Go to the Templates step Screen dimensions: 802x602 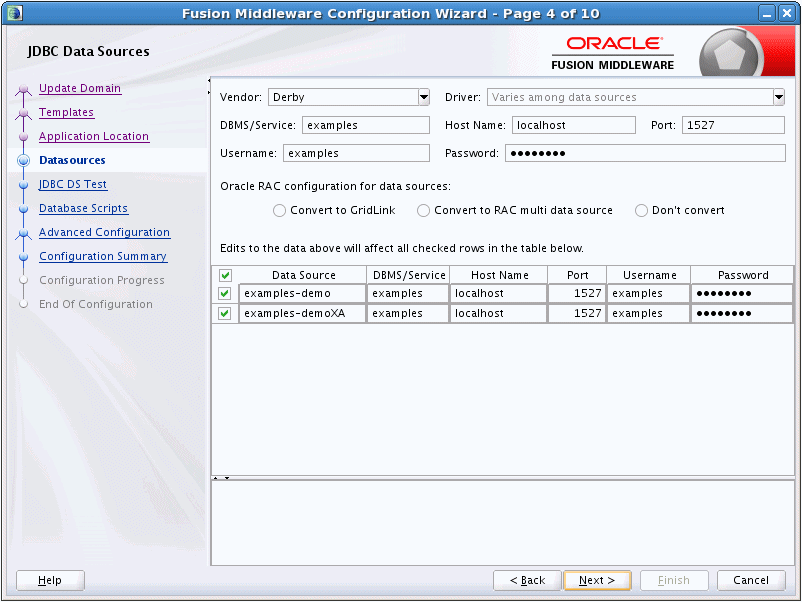(66, 113)
